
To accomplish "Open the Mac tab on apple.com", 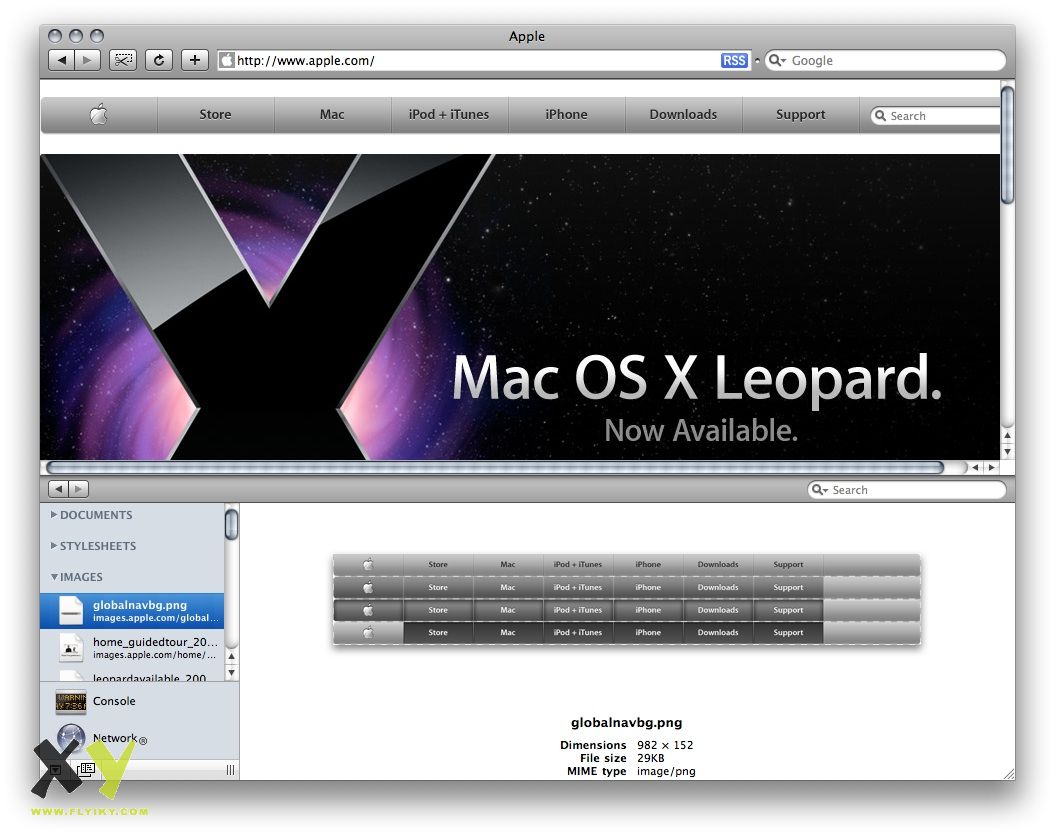I will click(332, 114).
